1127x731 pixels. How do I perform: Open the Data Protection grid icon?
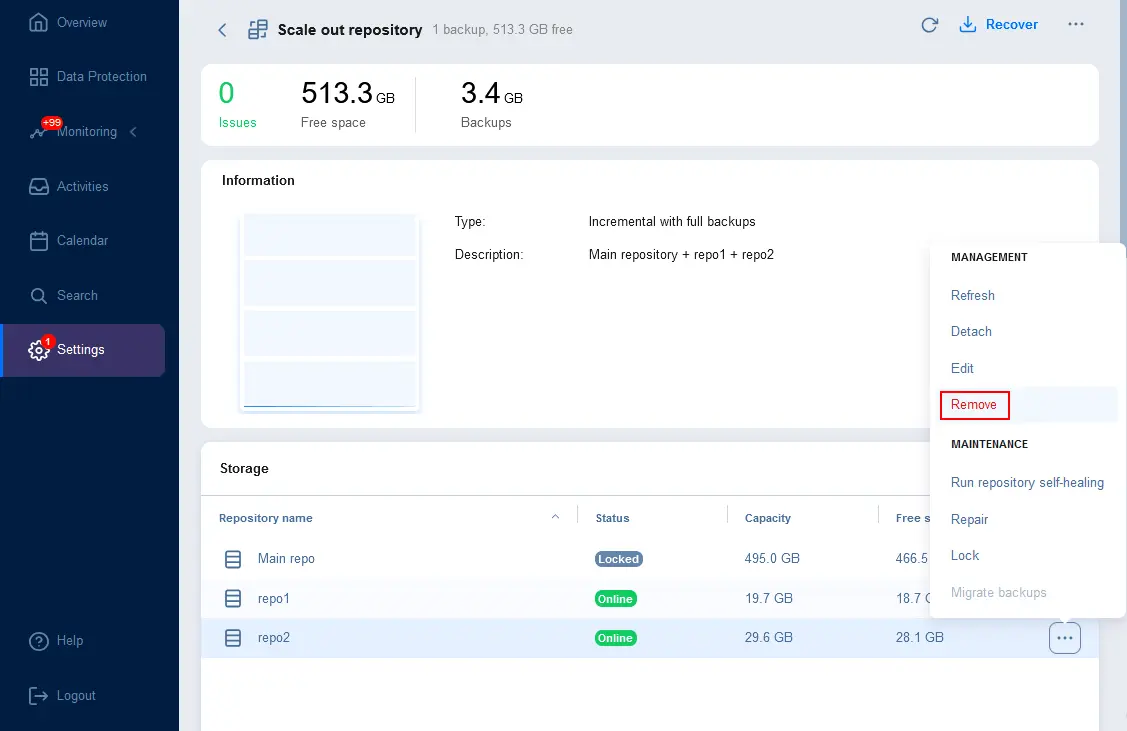[x=38, y=77]
